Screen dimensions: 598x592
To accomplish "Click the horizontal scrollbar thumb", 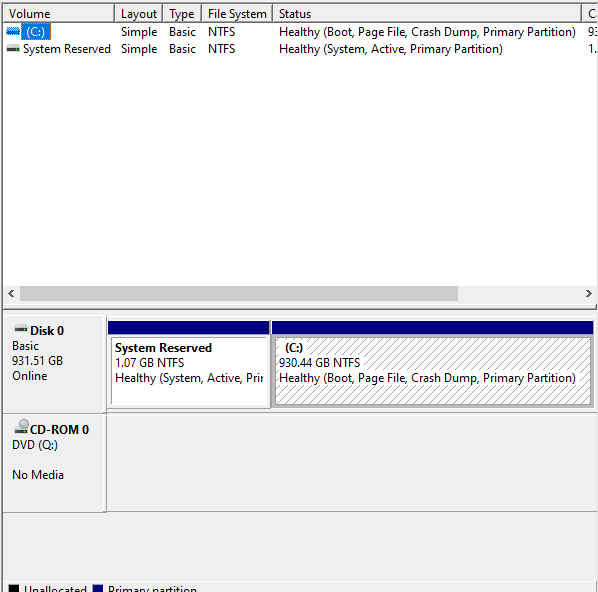I will [239, 293].
